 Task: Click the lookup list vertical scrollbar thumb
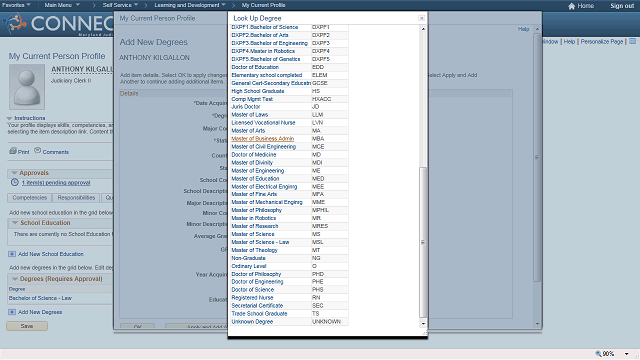coord(423,242)
